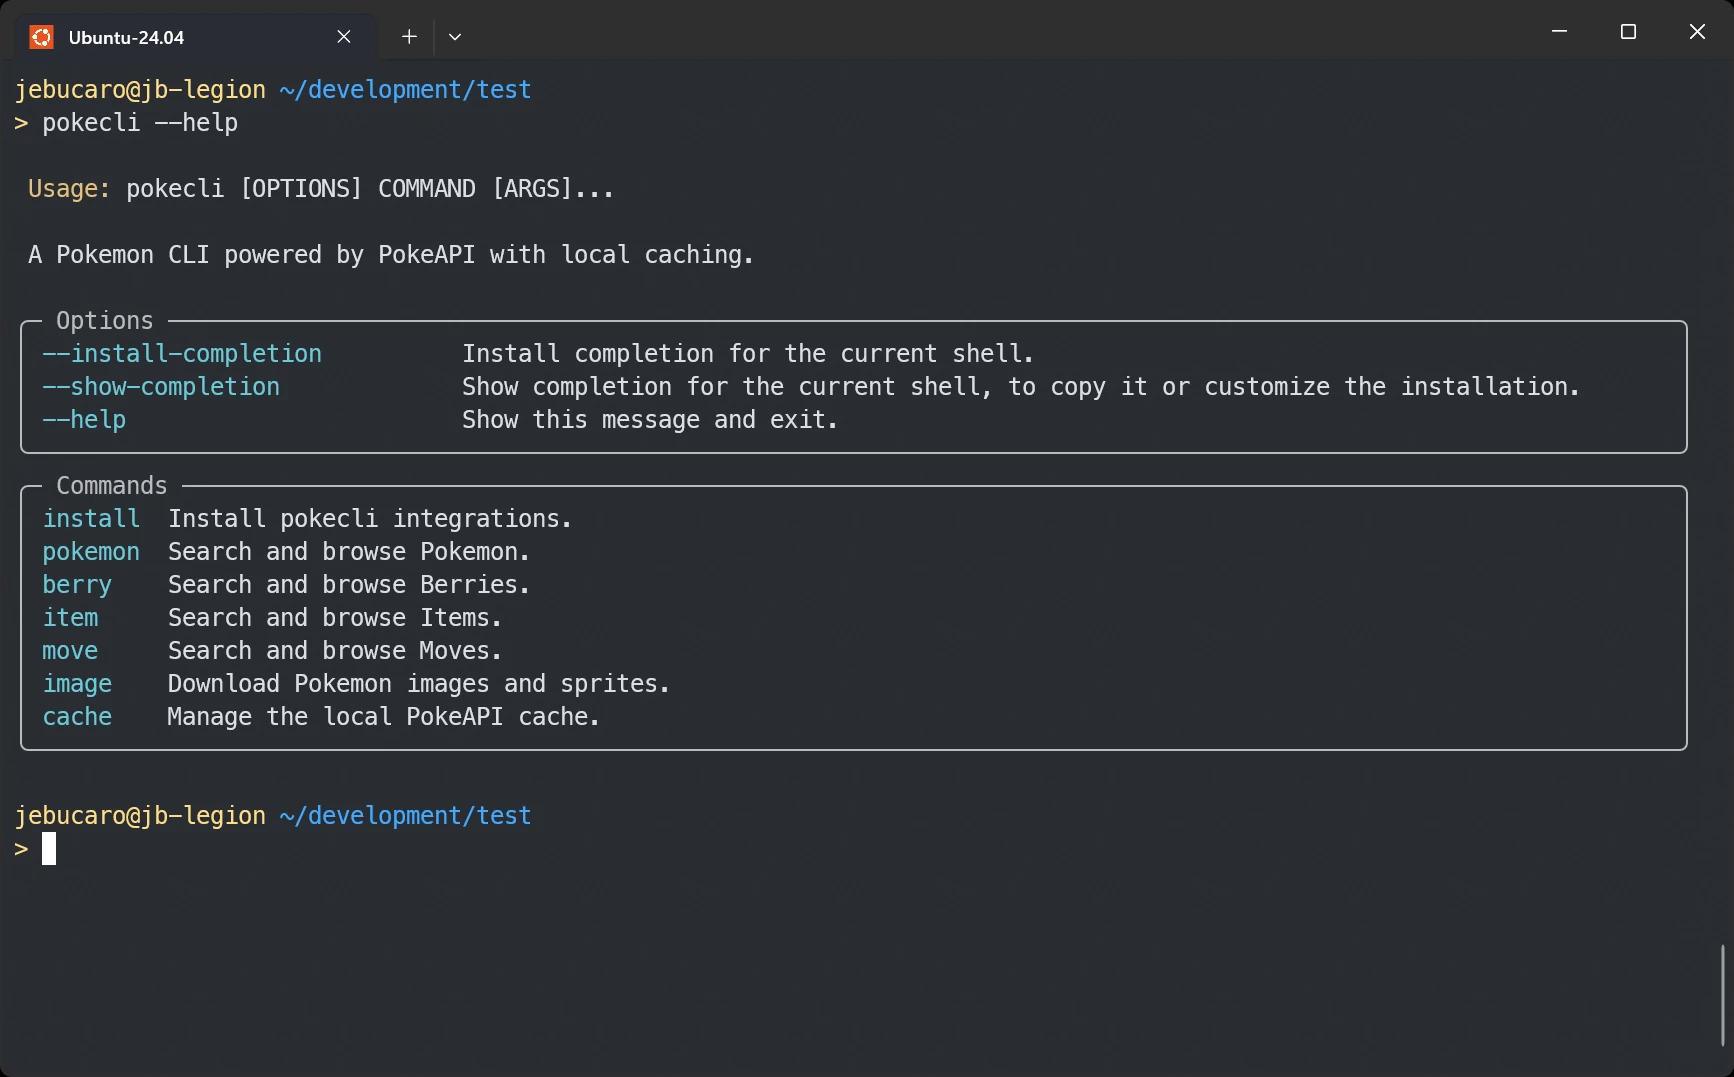Click the --install-completion option text
The width and height of the screenshot is (1734, 1077).
[182, 353]
